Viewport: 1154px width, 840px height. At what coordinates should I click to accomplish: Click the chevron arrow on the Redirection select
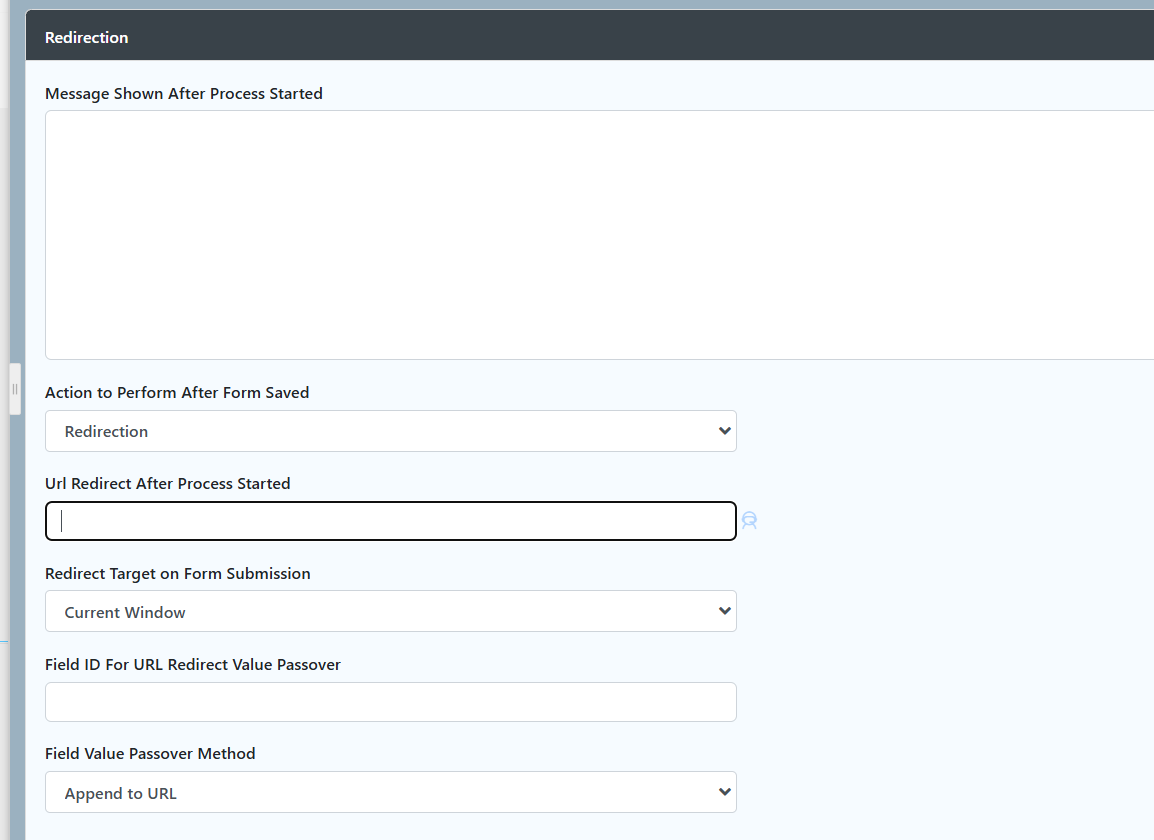point(725,431)
